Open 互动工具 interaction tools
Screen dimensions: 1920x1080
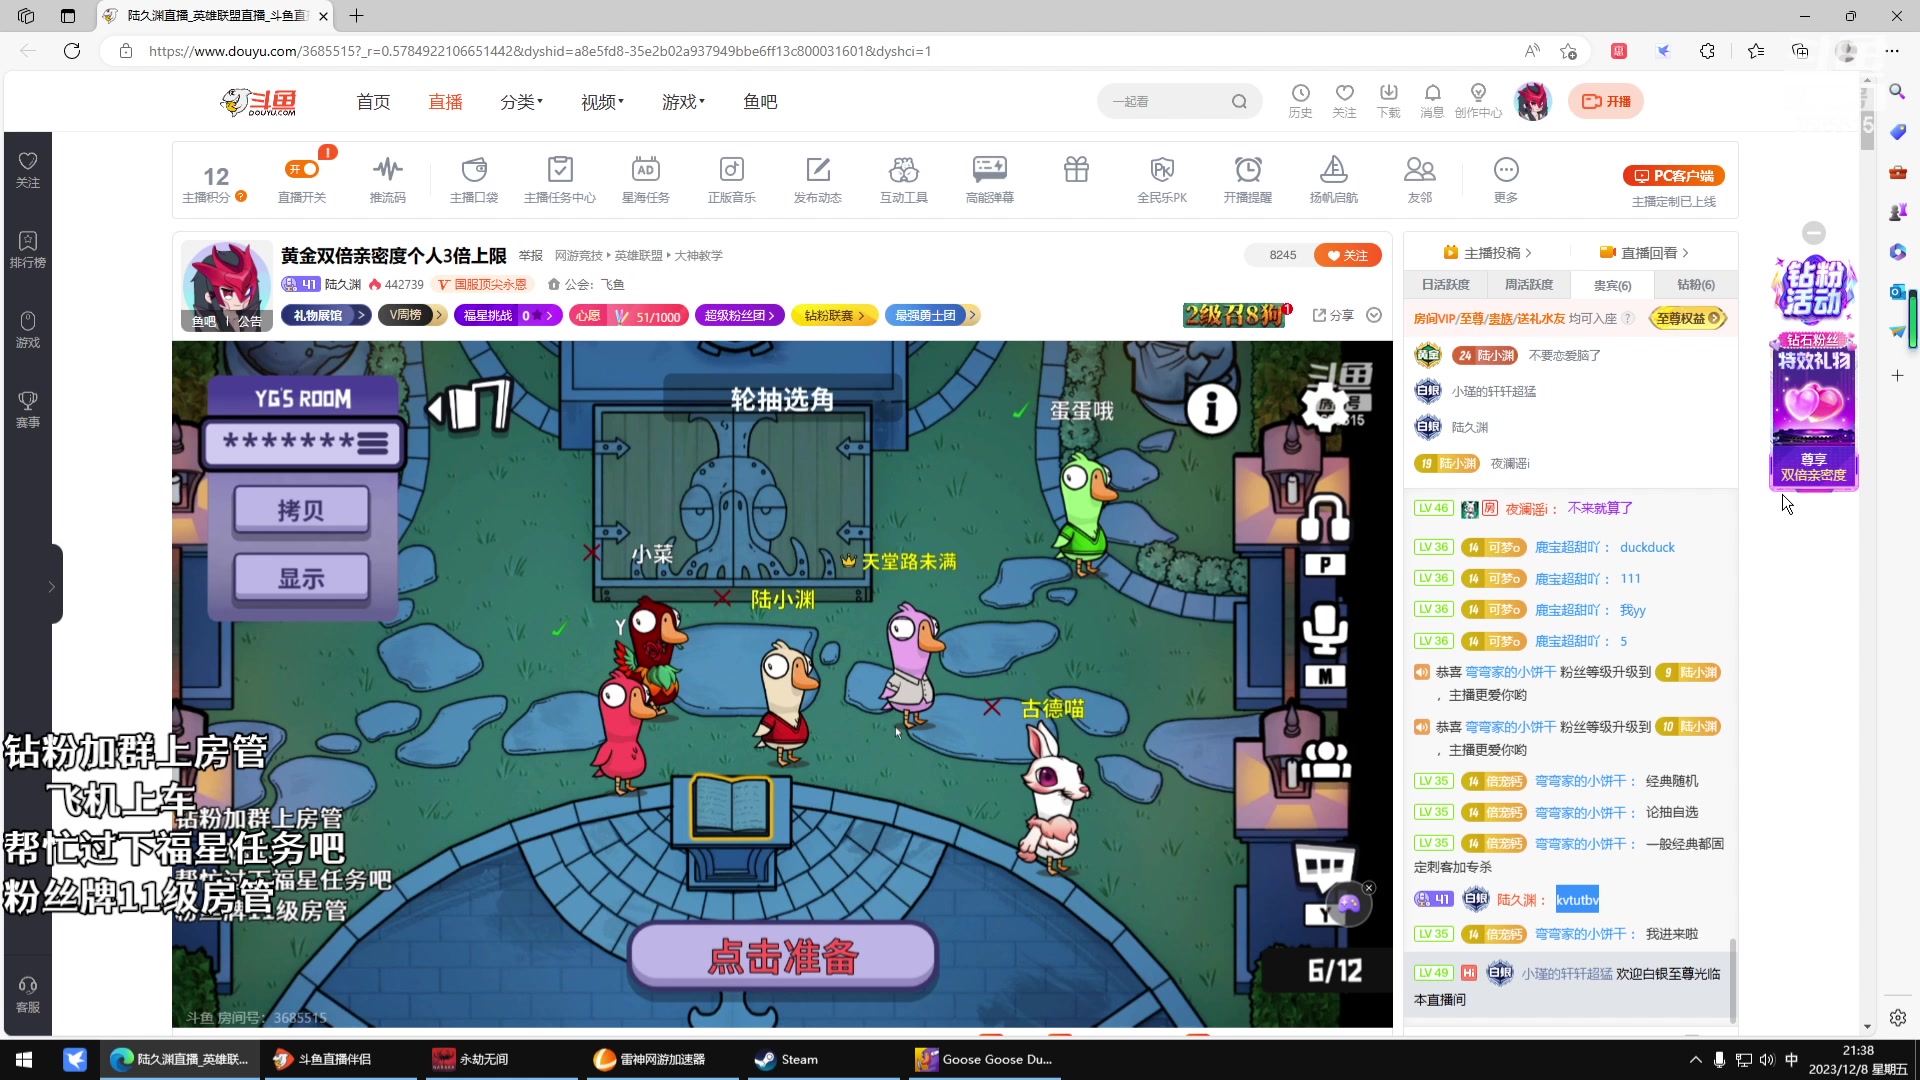coord(904,180)
